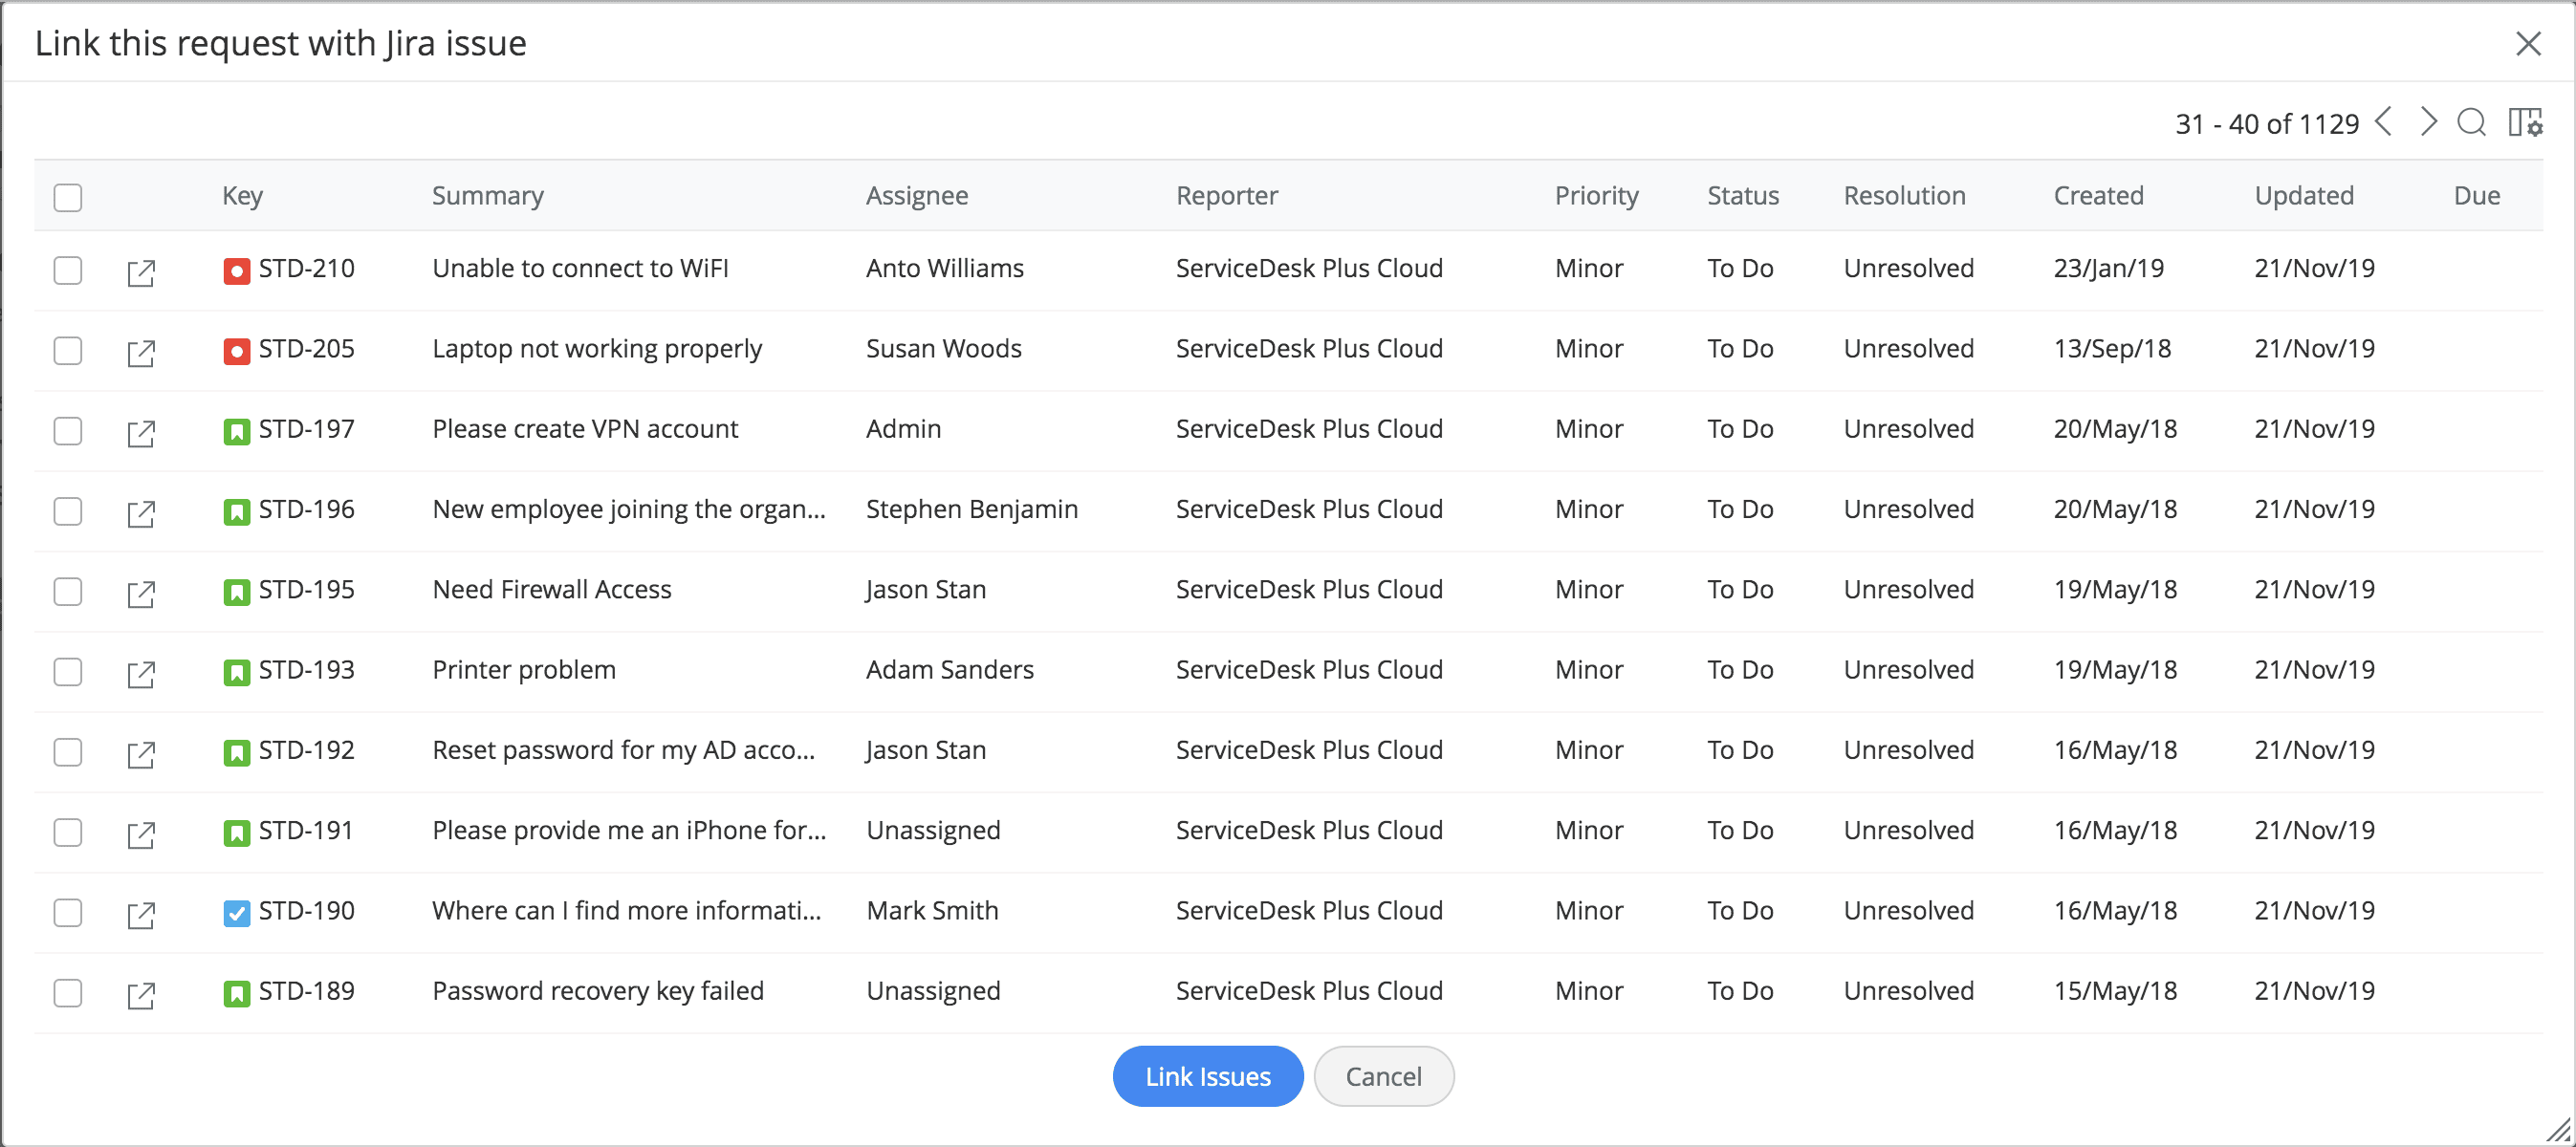Click the Printer problem summary
The width and height of the screenshot is (2576, 1147).
[524, 670]
